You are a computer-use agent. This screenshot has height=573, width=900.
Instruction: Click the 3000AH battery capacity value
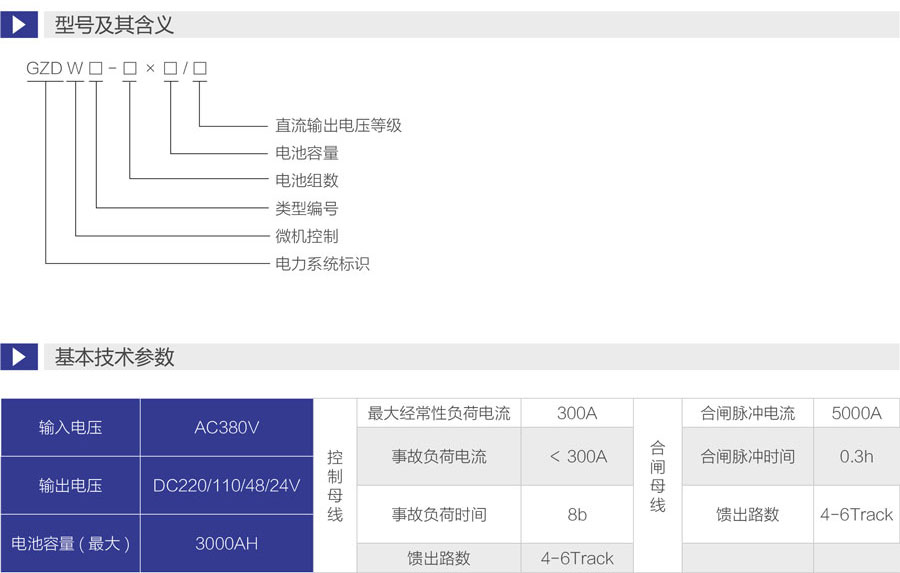(x=227, y=543)
